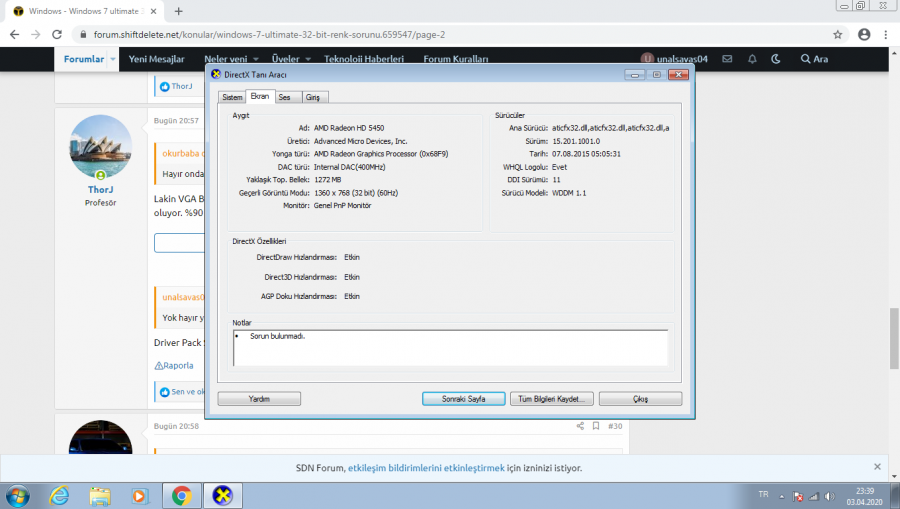Image resolution: width=900 pixels, height=509 pixels.
Task: Open forum inbox envelope icon
Action: pos(727,59)
